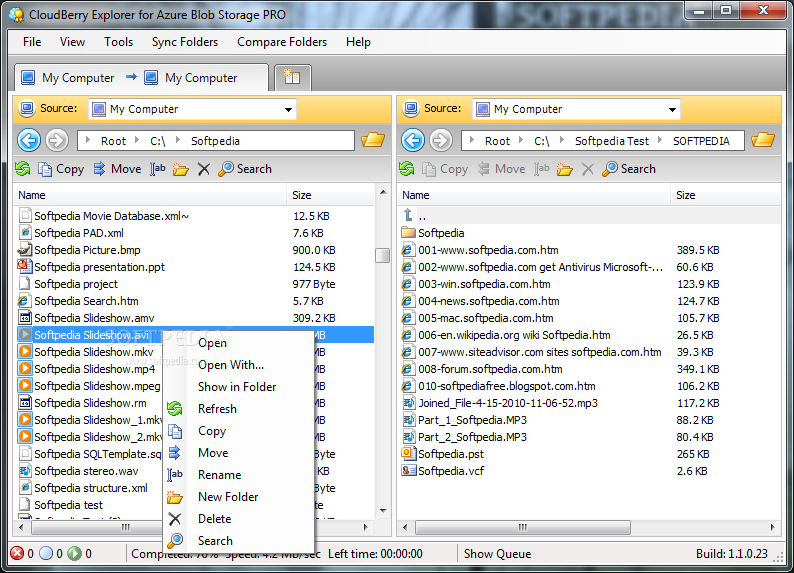Expand the Softpedia breadcrumb arrow in left path
794x573 pixels.
[177, 140]
